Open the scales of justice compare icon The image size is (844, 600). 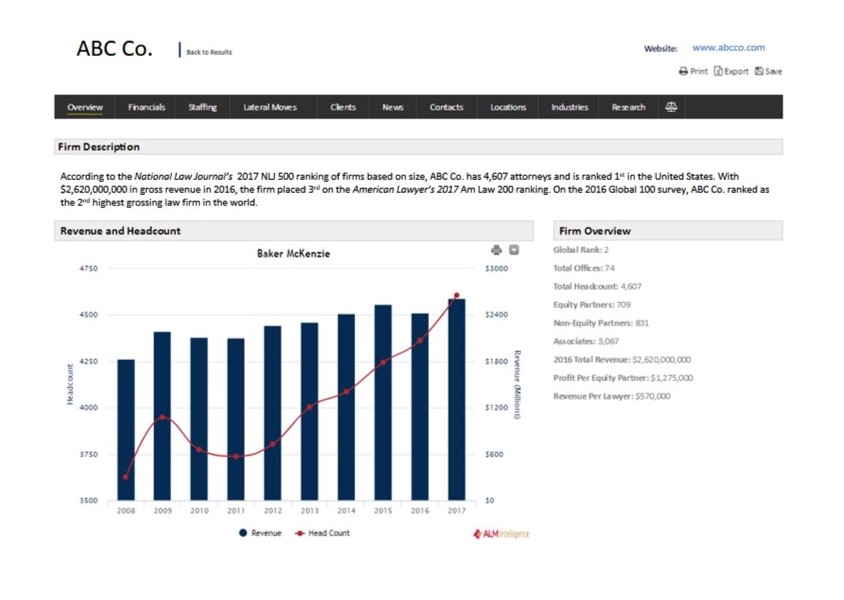(x=671, y=107)
